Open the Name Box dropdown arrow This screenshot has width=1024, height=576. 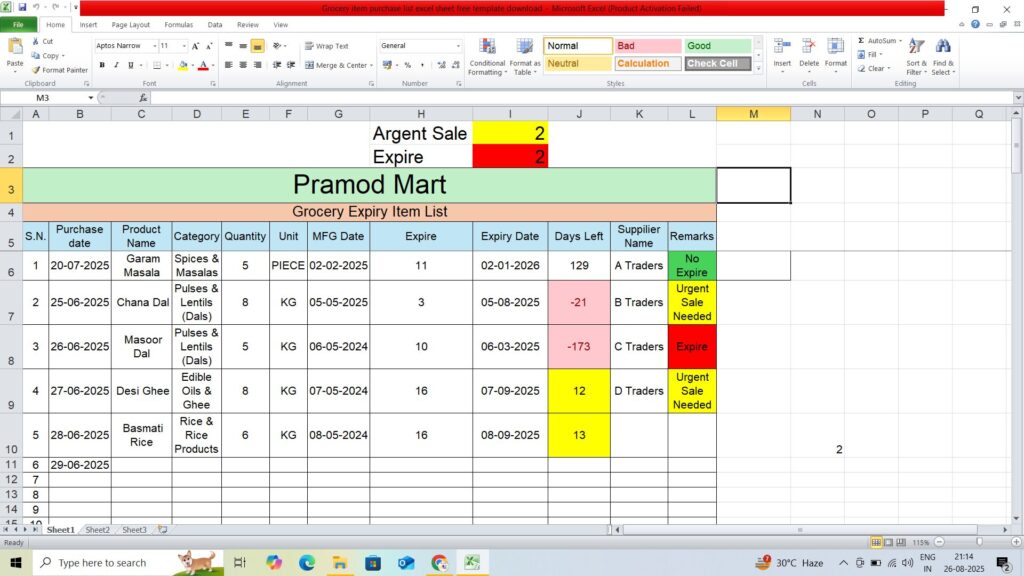[x=91, y=98]
